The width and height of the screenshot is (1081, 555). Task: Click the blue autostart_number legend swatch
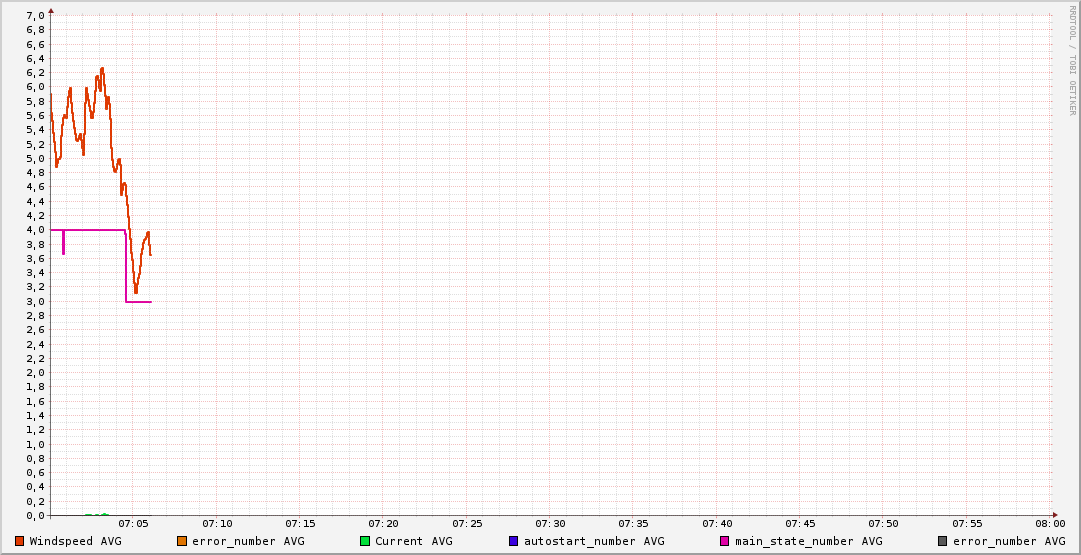pyautogui.click(x=513, y=541)
